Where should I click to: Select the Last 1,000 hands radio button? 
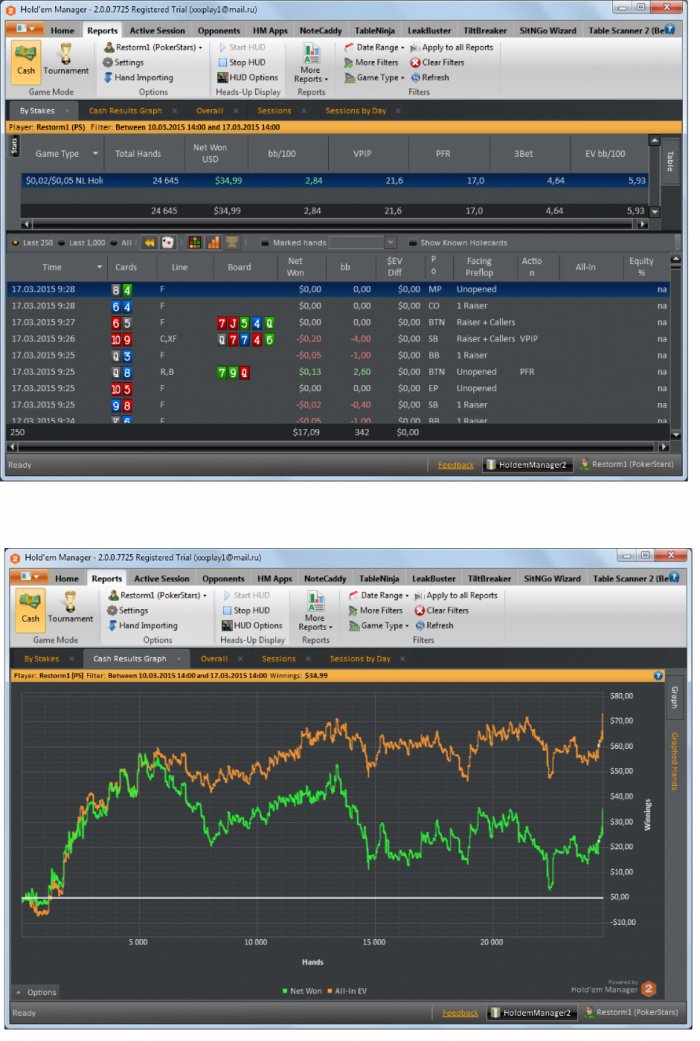(82, 243)
